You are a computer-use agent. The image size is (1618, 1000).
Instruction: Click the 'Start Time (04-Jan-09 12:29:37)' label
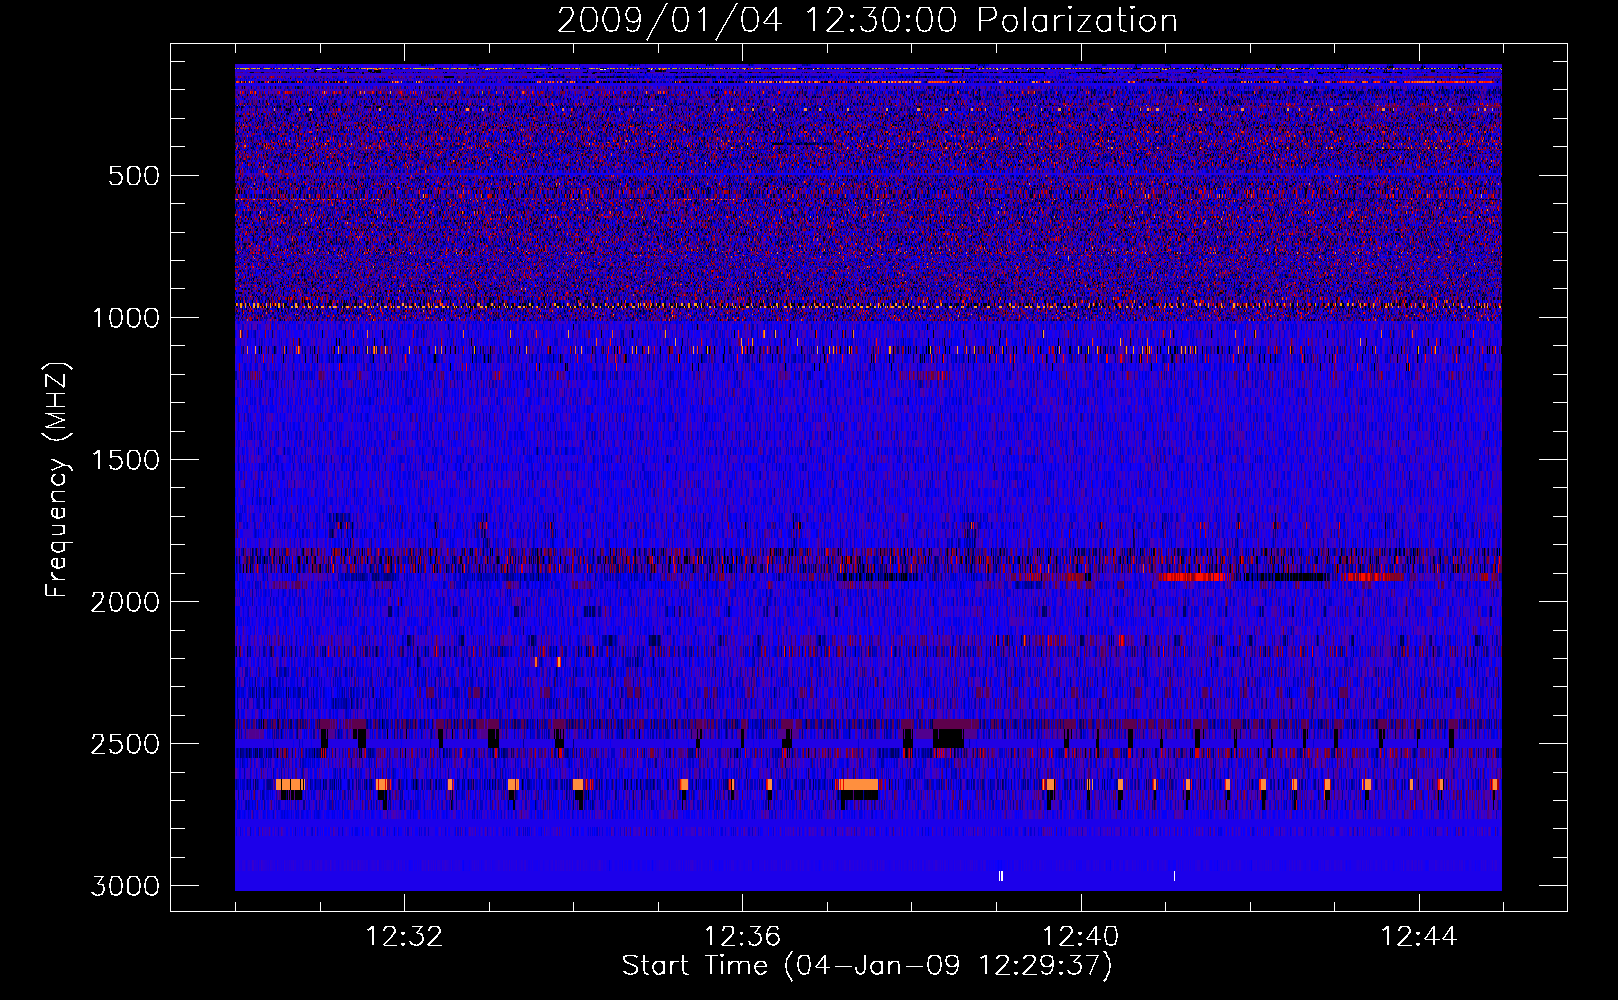pyautogui.click(x=867, y=966)
